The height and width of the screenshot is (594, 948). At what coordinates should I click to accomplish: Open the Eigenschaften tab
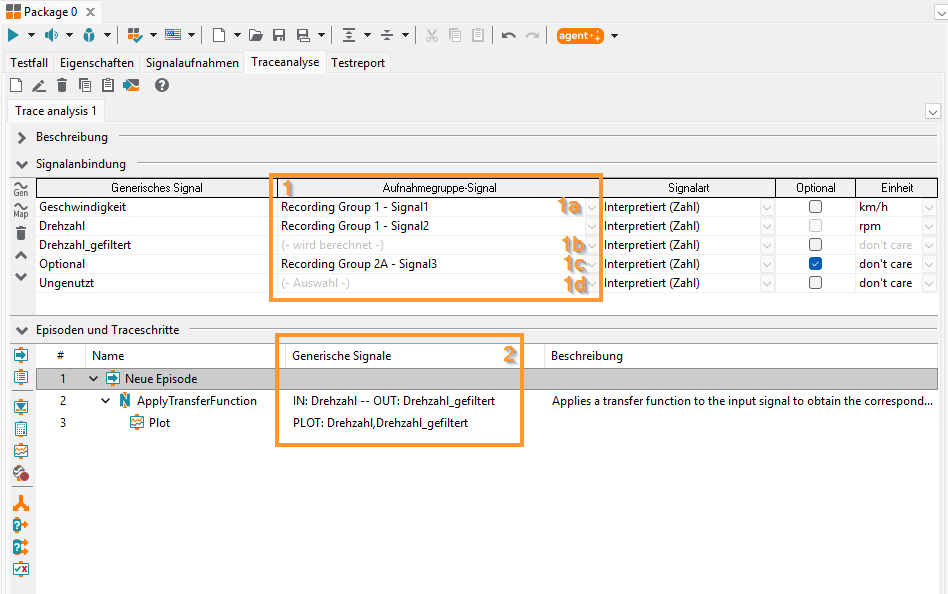point(97,63)
